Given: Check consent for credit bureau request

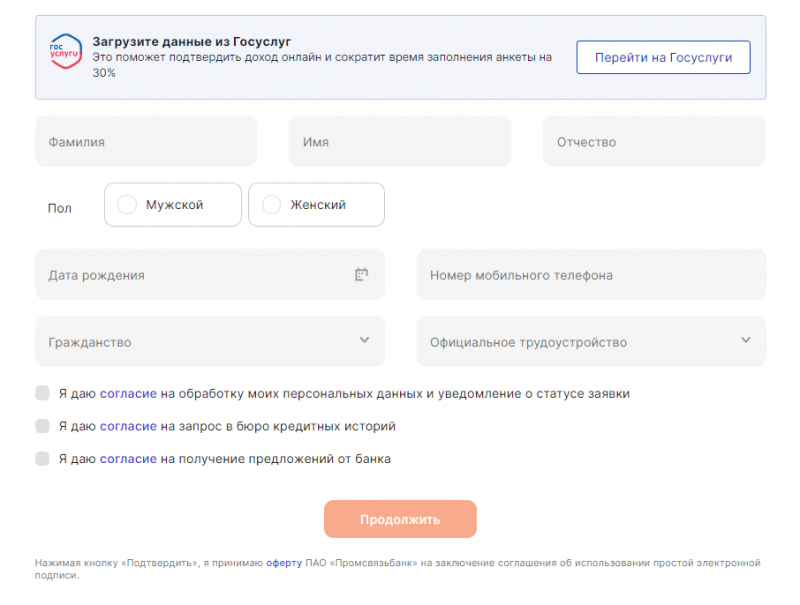Looking at the screenshot, I should [41, 425].
